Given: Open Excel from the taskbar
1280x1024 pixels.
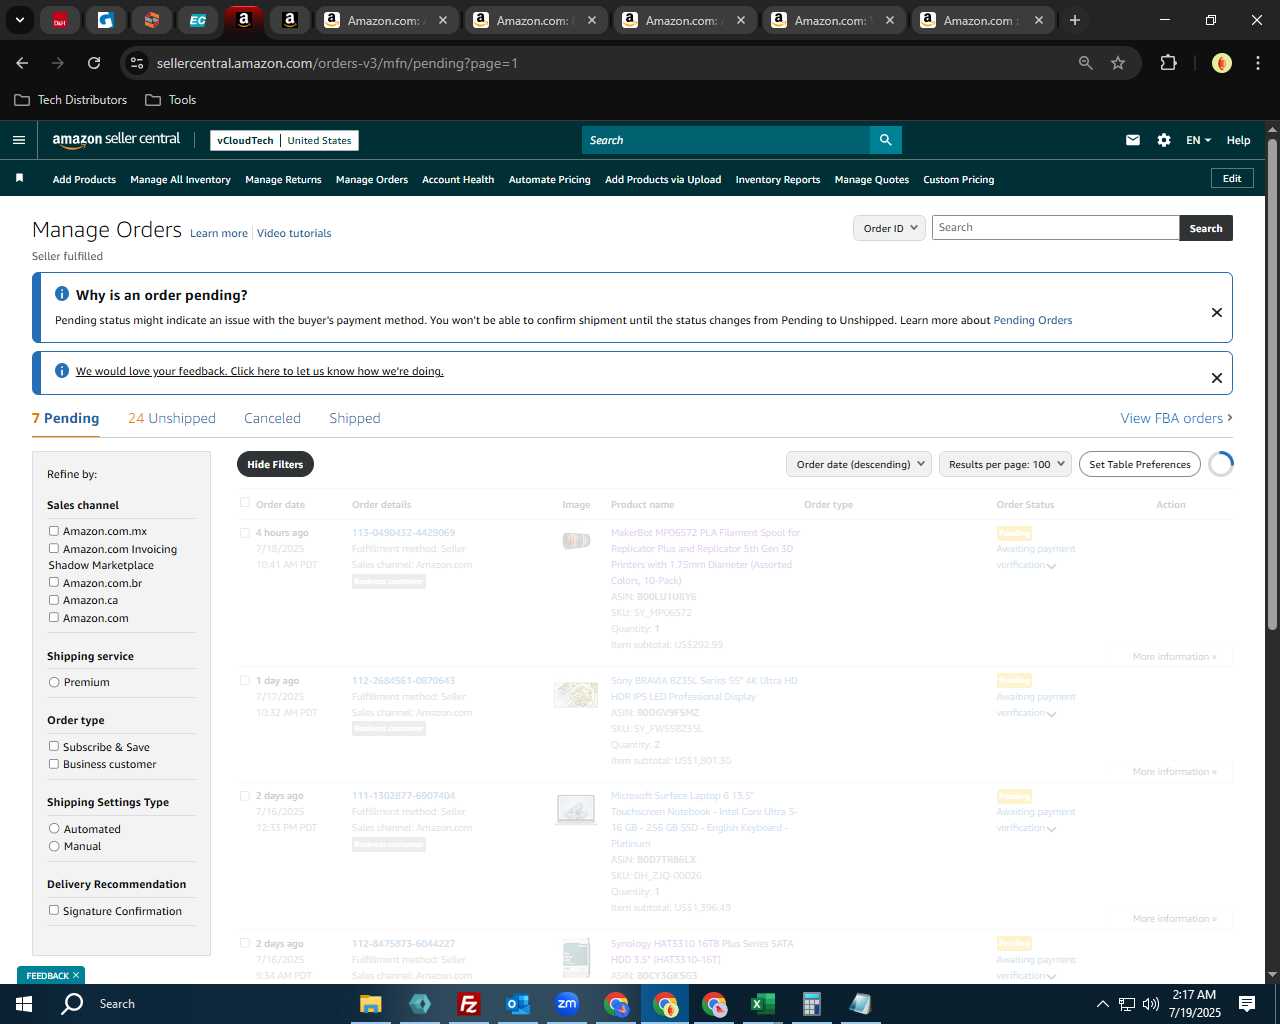Looking at the screenshot, I should point(762,1004).
